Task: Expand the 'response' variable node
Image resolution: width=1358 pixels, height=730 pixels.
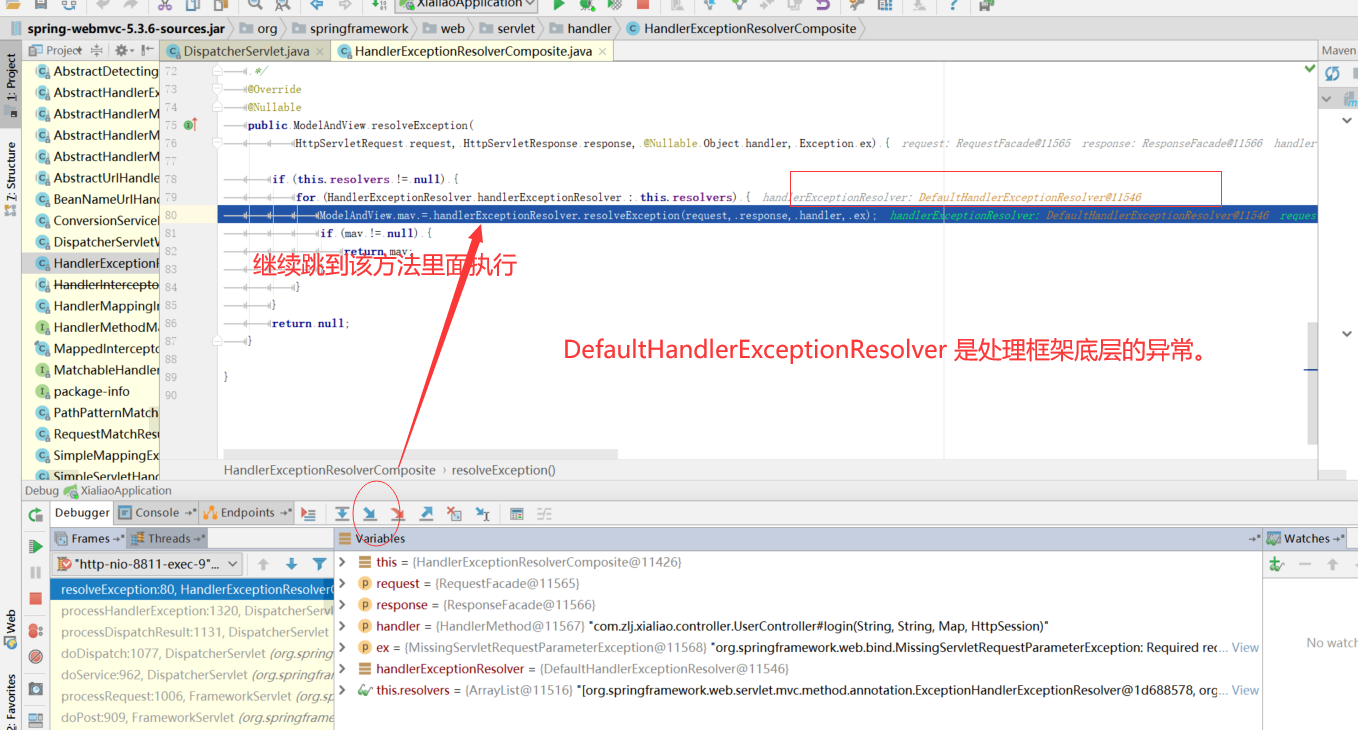Action: coord(342,605)
